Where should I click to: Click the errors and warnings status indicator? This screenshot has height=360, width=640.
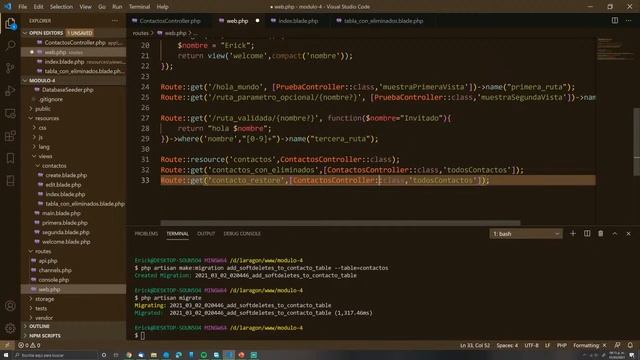pyautogui.click(x=29, y=345)
